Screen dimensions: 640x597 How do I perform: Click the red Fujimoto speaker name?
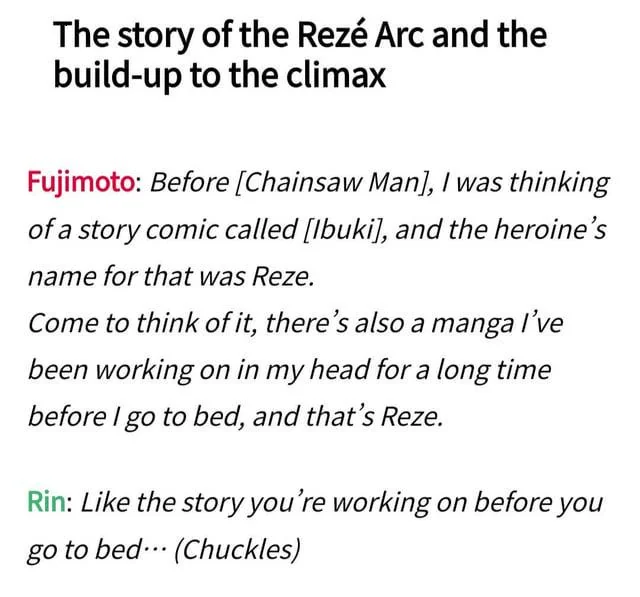click(x=81, y=183)
